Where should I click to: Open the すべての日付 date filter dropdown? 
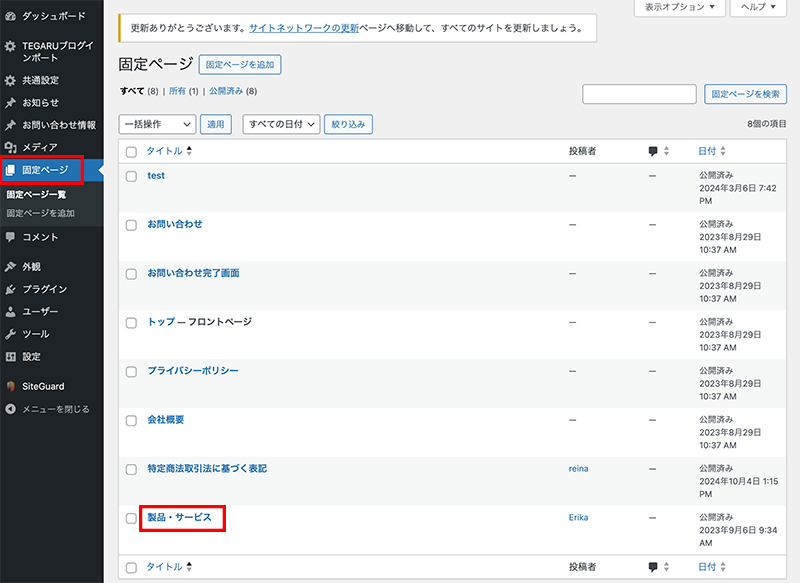pyautogui.click(x=281, y=124)
